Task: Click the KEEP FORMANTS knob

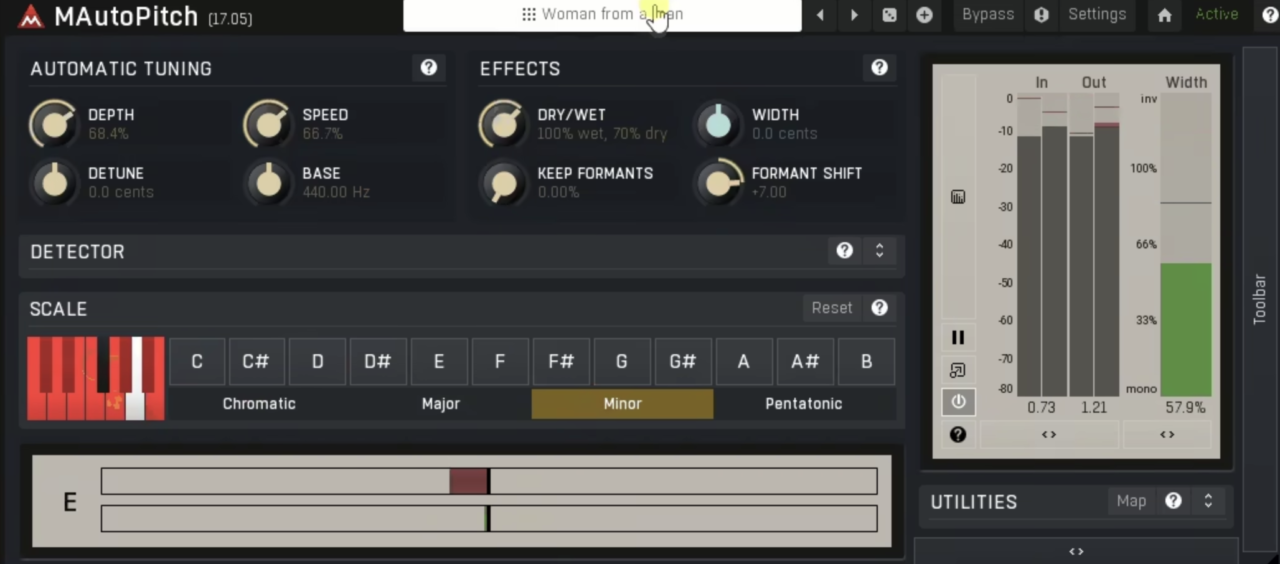Action: (x=503, y=182)
